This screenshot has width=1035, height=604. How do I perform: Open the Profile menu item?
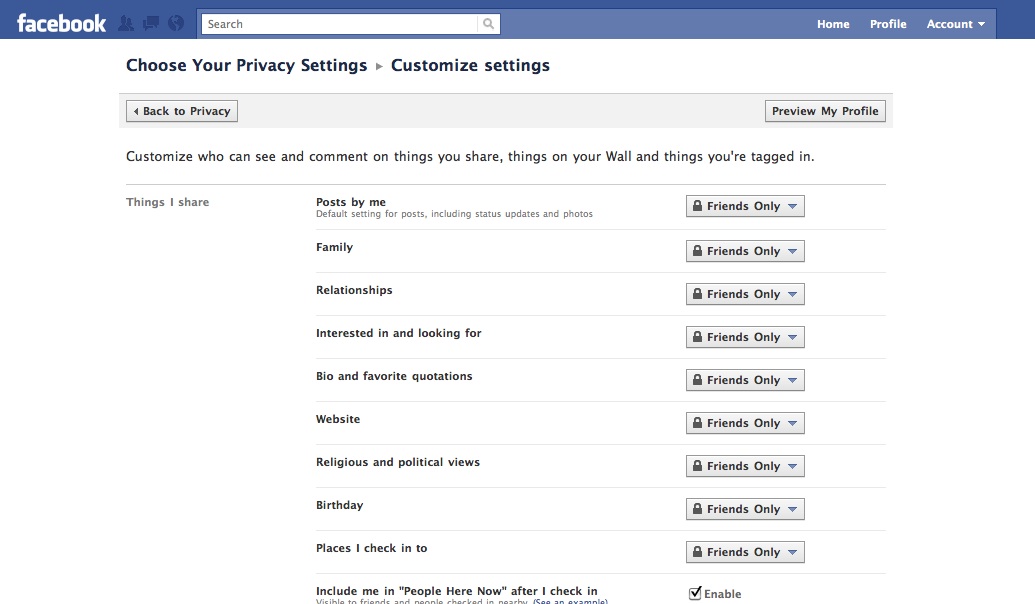(x=888, y=24)
